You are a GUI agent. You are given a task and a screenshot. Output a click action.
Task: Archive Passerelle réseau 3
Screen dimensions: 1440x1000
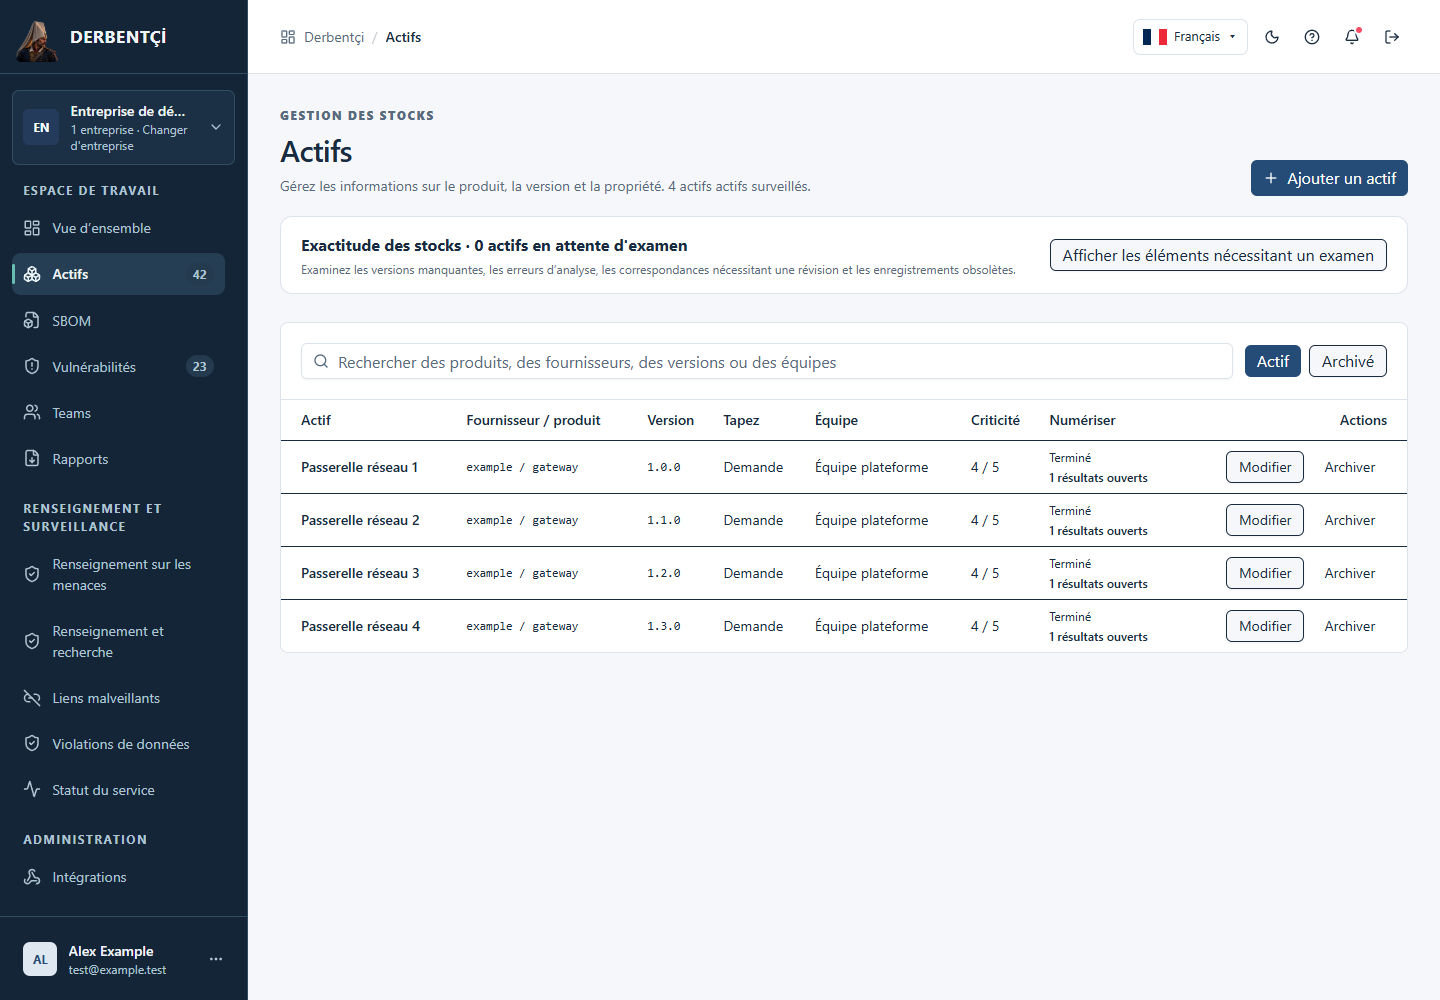[1350, 573]
